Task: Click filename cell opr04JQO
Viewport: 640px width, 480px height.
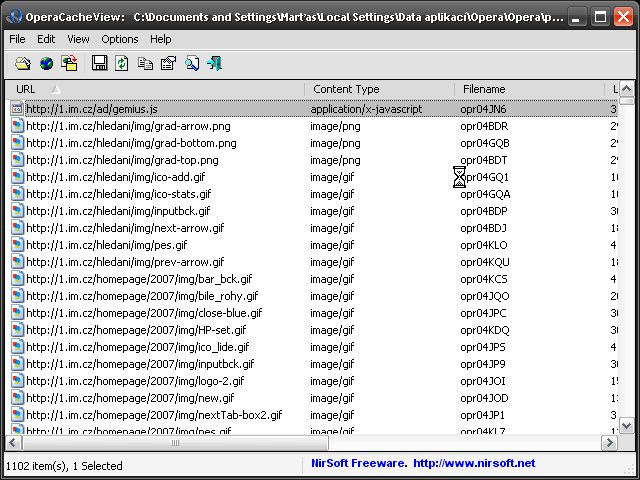Action: [x=485, y=296]
